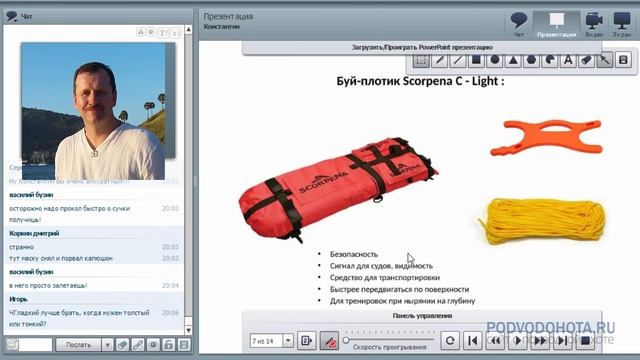Click the emoticon icon left of chat input

pos(12,345)
